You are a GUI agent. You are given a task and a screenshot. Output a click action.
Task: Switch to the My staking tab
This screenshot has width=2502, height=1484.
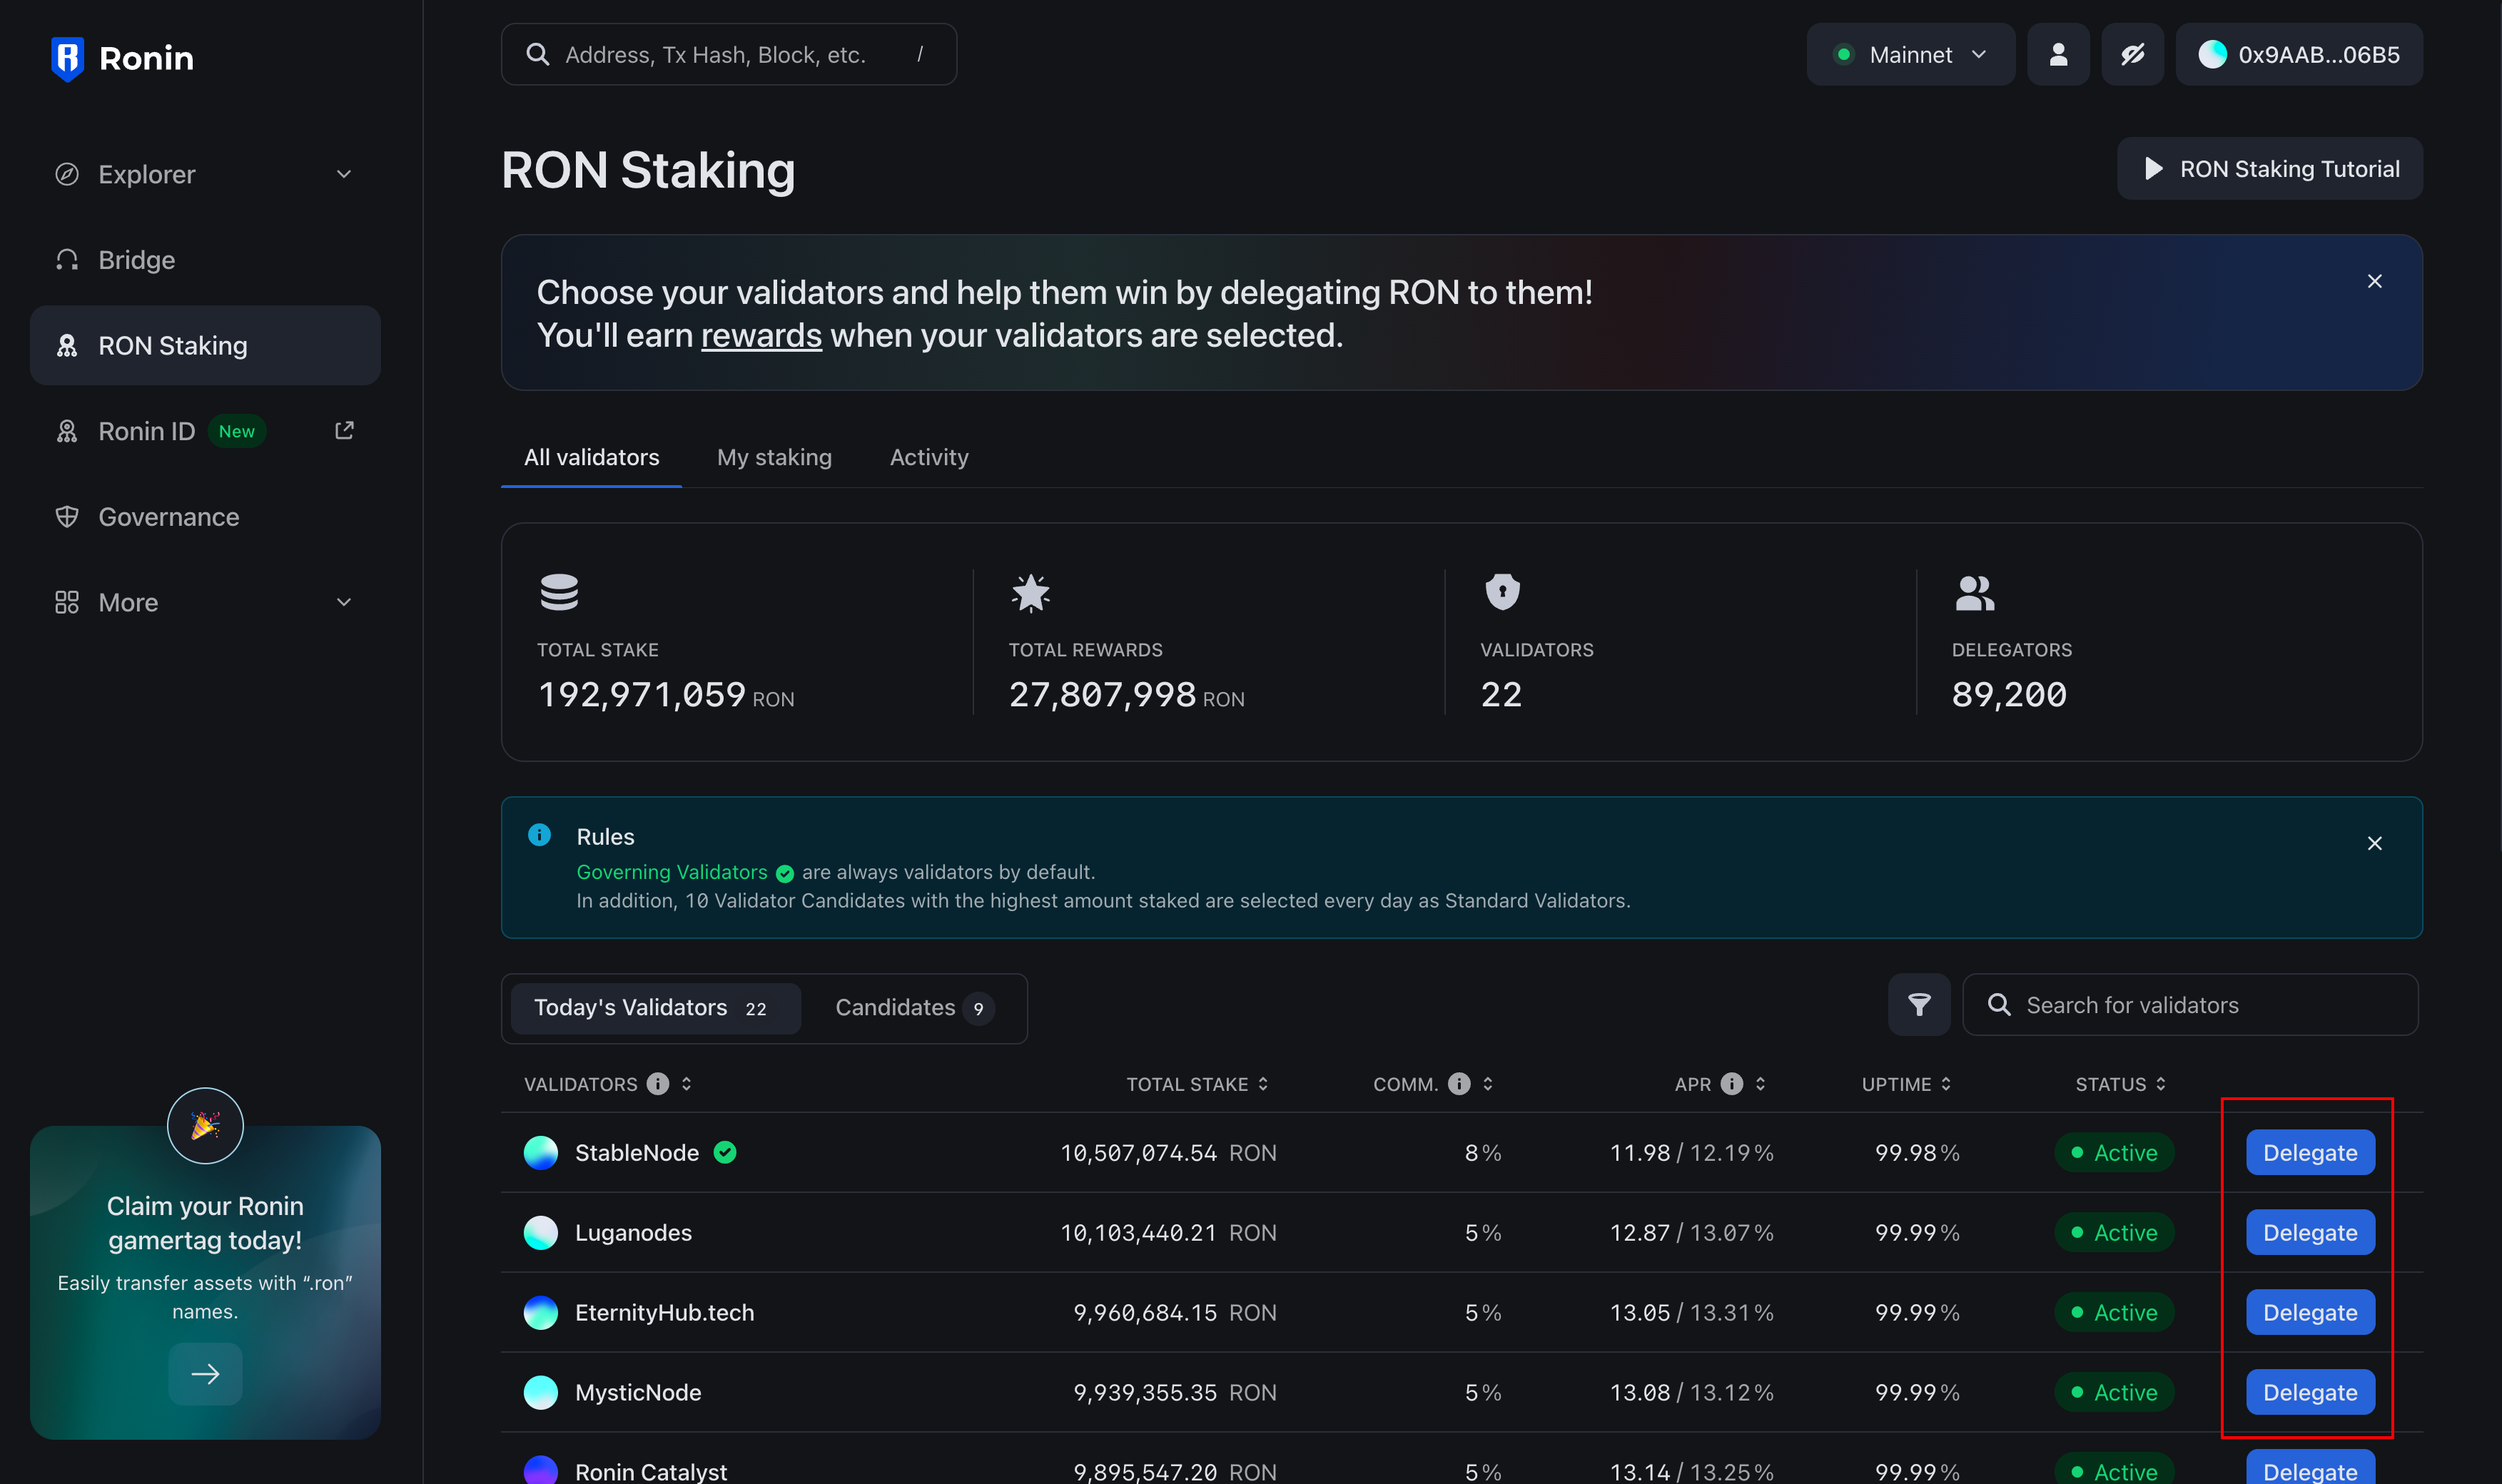774,457
